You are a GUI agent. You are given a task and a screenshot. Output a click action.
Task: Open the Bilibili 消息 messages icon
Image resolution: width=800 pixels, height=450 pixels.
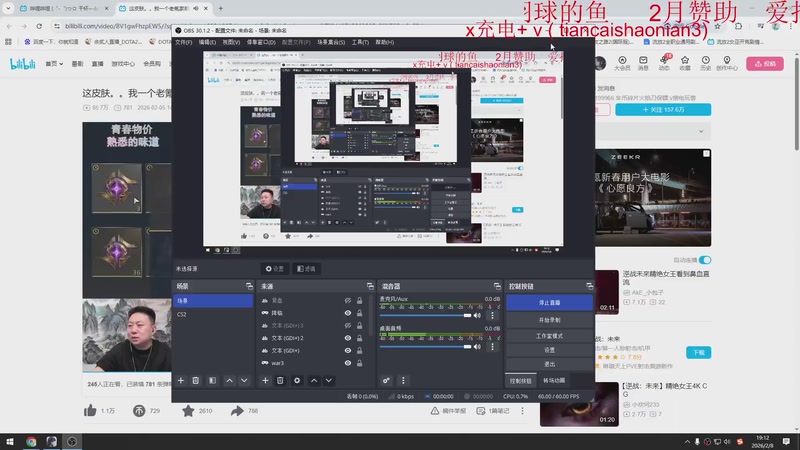point(643,63)
